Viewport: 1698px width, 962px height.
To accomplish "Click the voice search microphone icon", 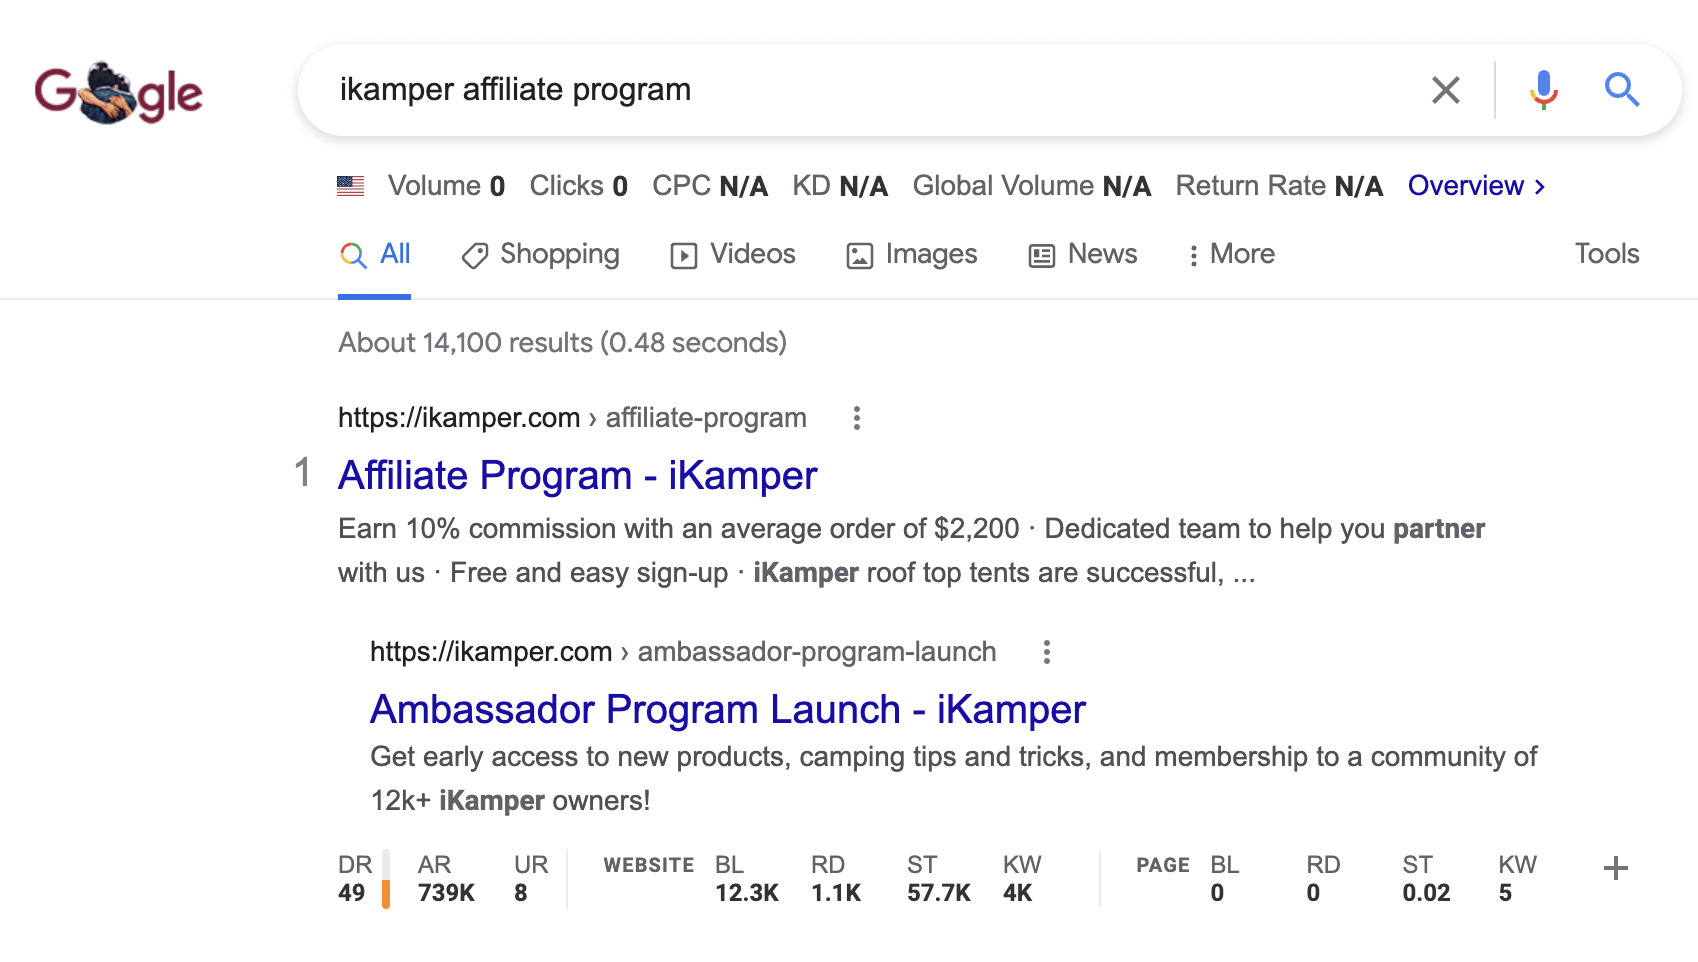I will point(1543,90).
